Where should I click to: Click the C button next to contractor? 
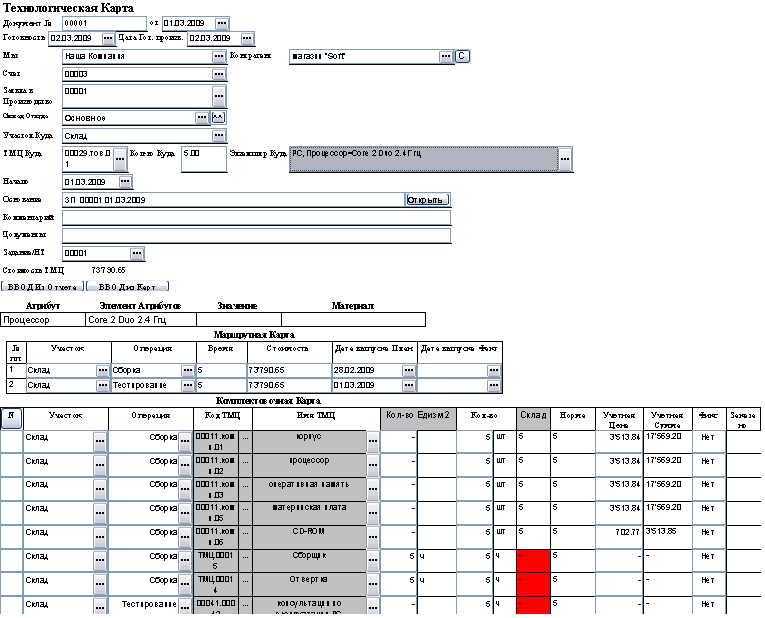[462, 56]
